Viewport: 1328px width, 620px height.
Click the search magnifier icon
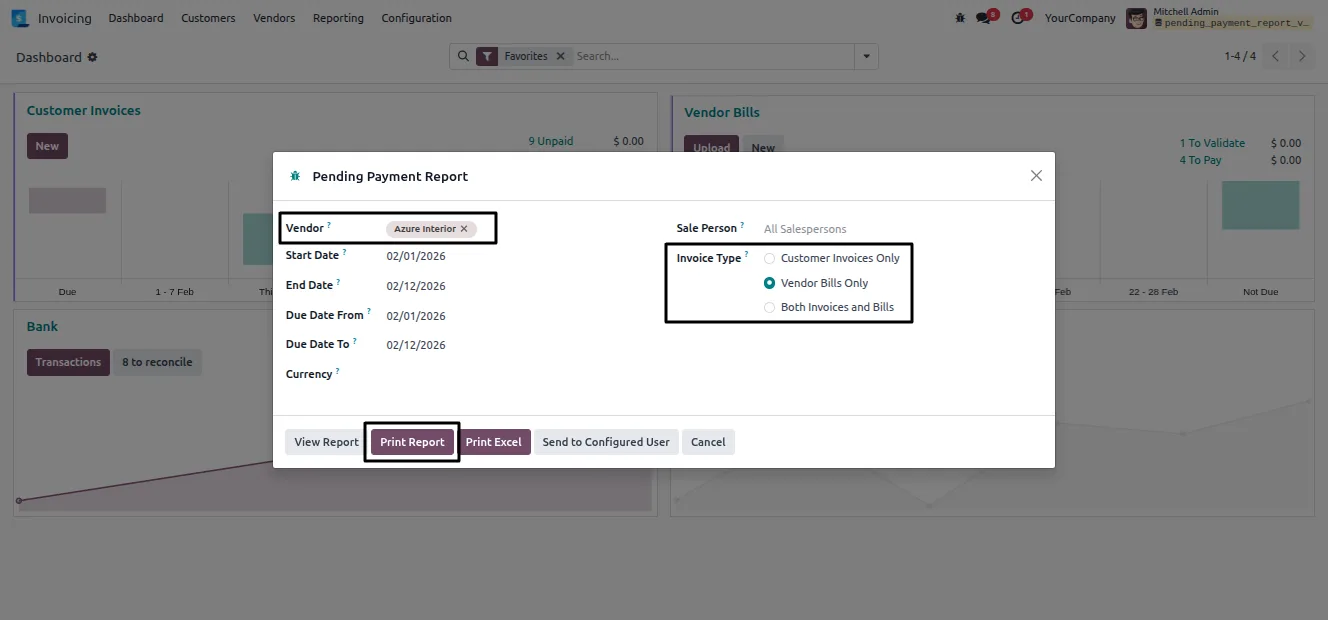463,57
